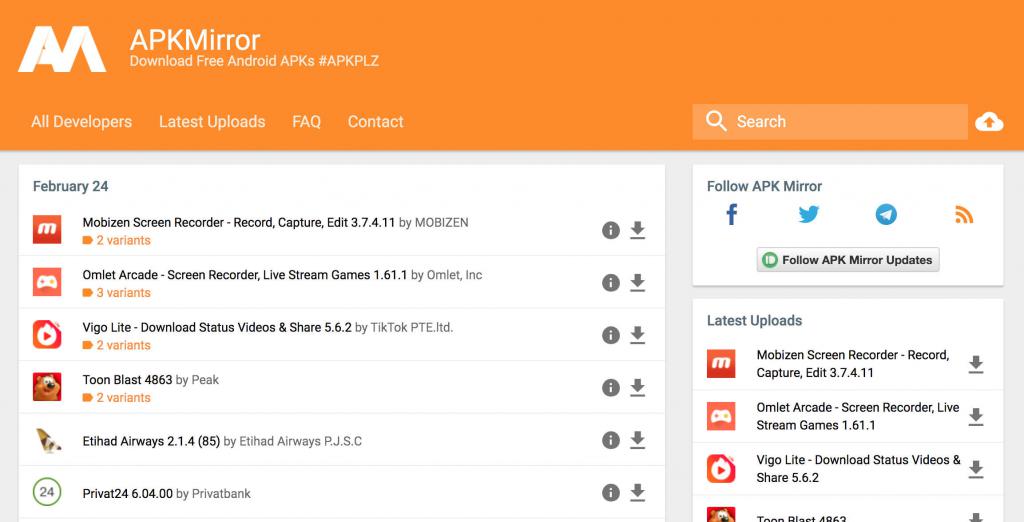Download Etihad Airways APK
Viewport: 1024px width, 522px height.
tap(637, 440)
